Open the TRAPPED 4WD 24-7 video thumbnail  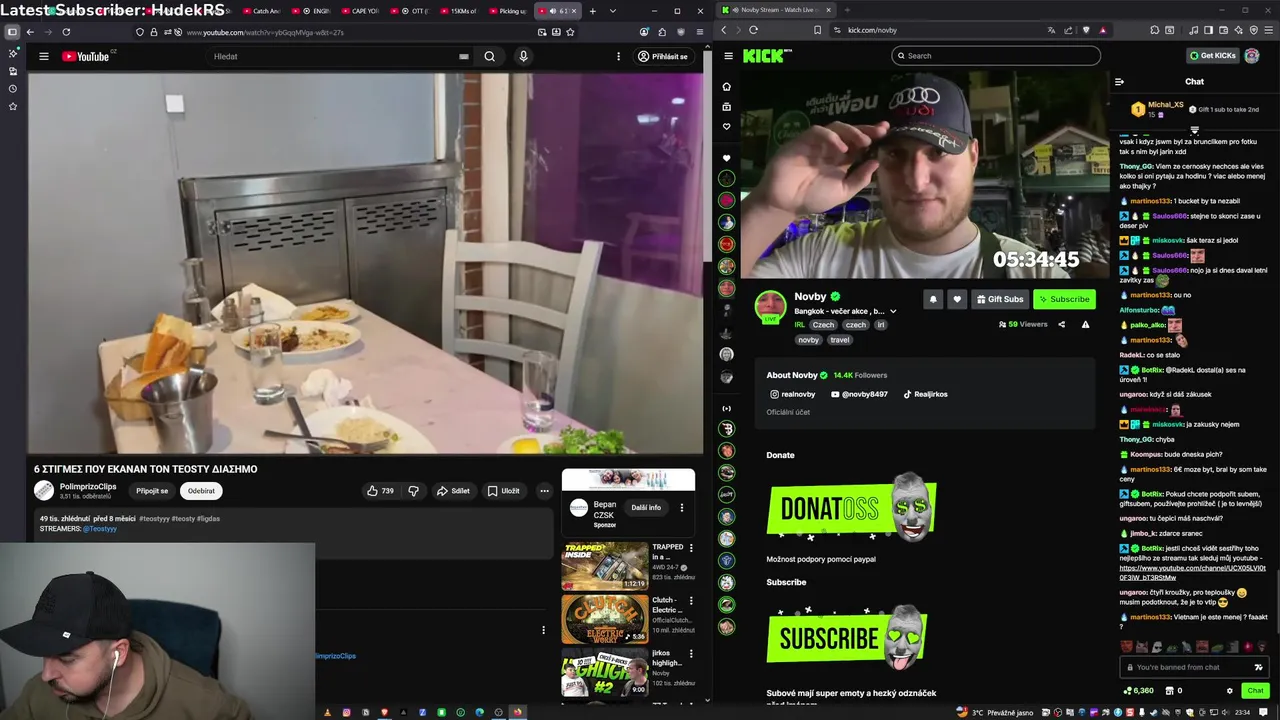(x=604, y=565)
